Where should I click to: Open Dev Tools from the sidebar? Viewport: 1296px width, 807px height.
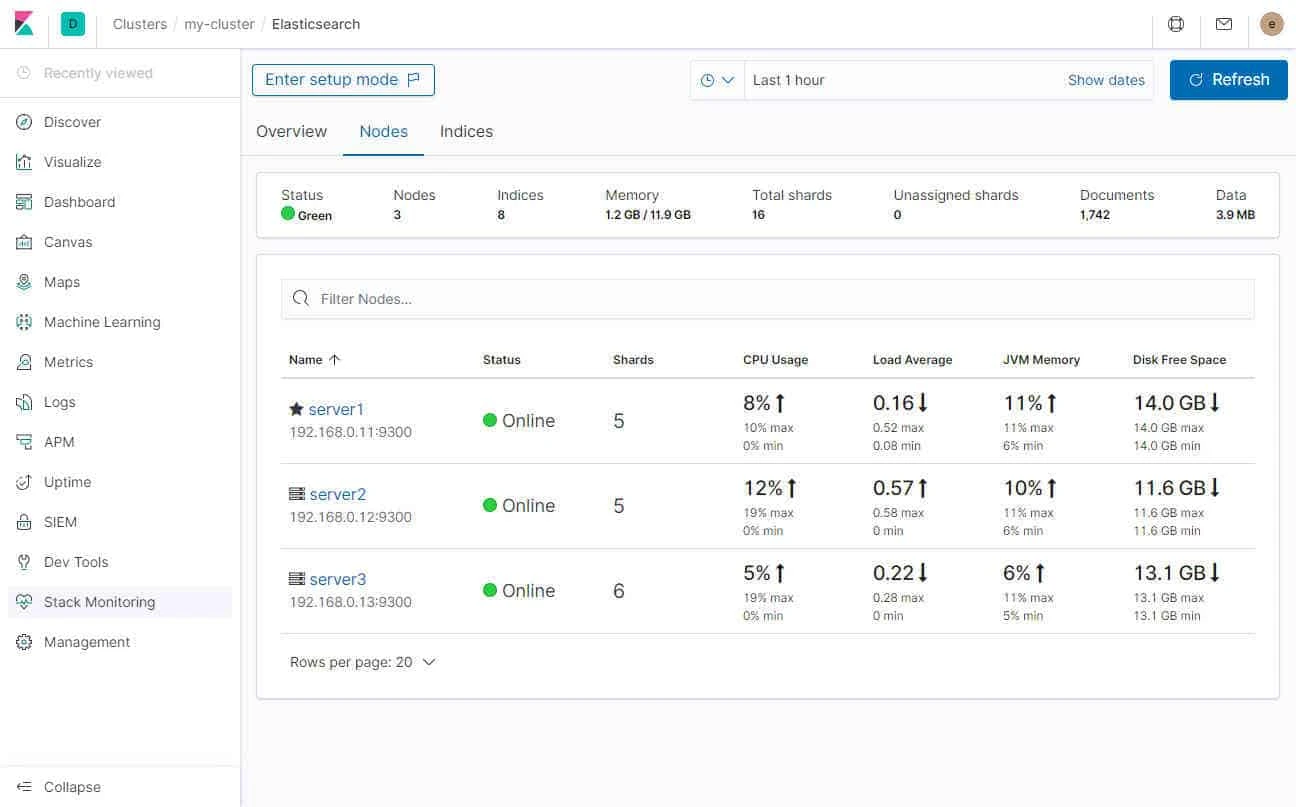point(23,561)
